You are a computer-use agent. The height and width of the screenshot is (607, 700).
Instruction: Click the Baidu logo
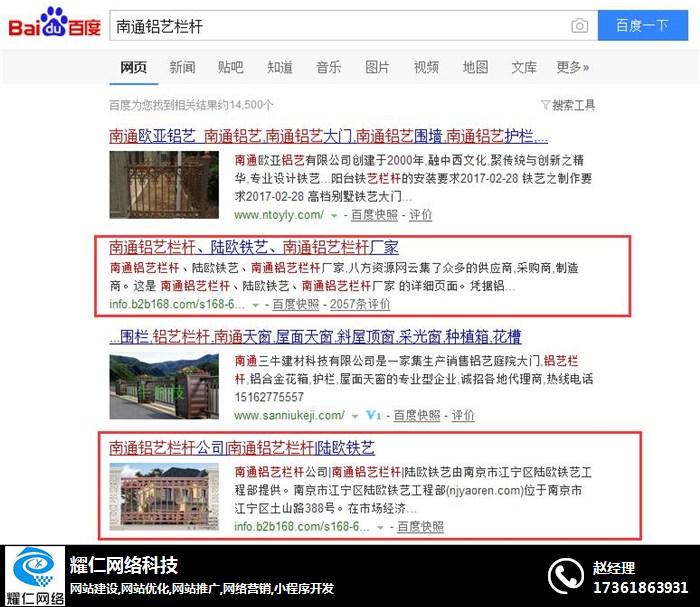54,23
